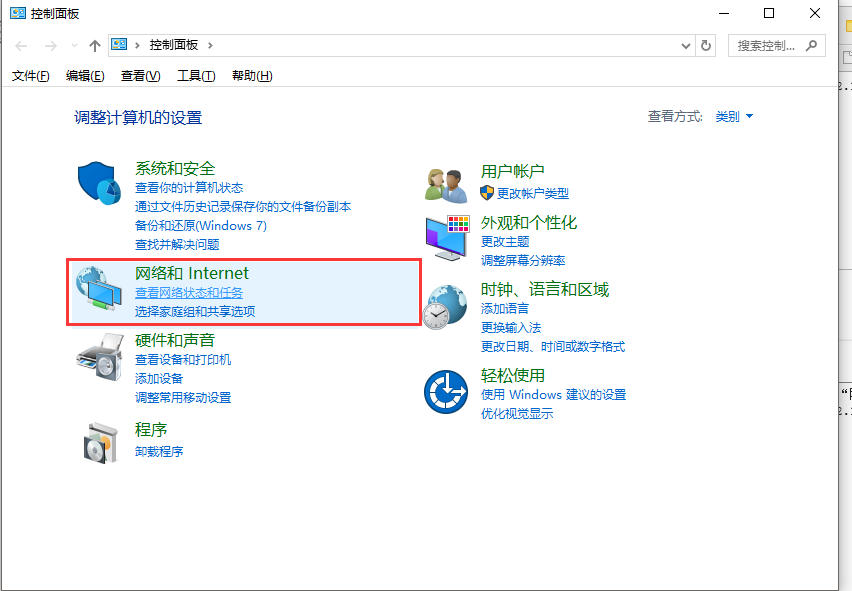Click 更换输入法 link
Image resolution: width=852 pixels, height=591 pixels.
point(511,328)
